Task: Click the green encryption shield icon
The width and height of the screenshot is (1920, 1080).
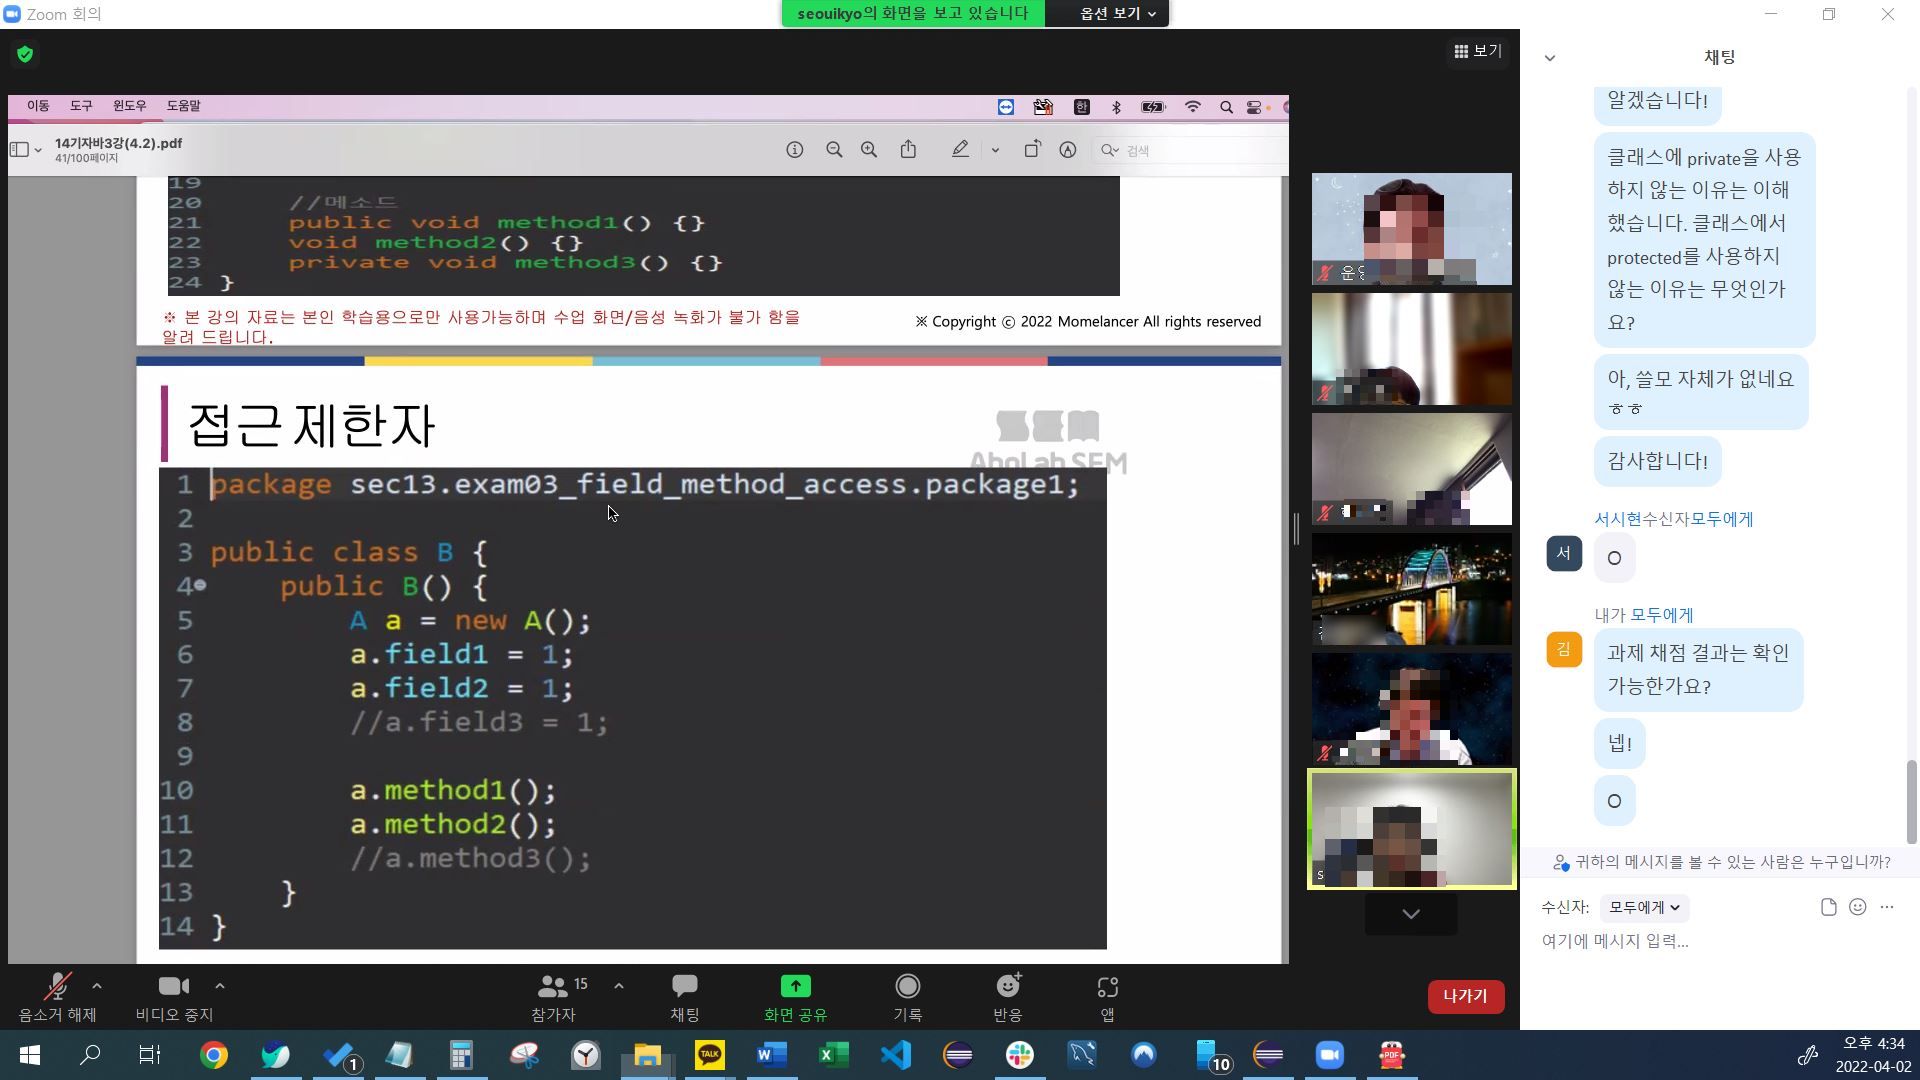Action: 25,54
